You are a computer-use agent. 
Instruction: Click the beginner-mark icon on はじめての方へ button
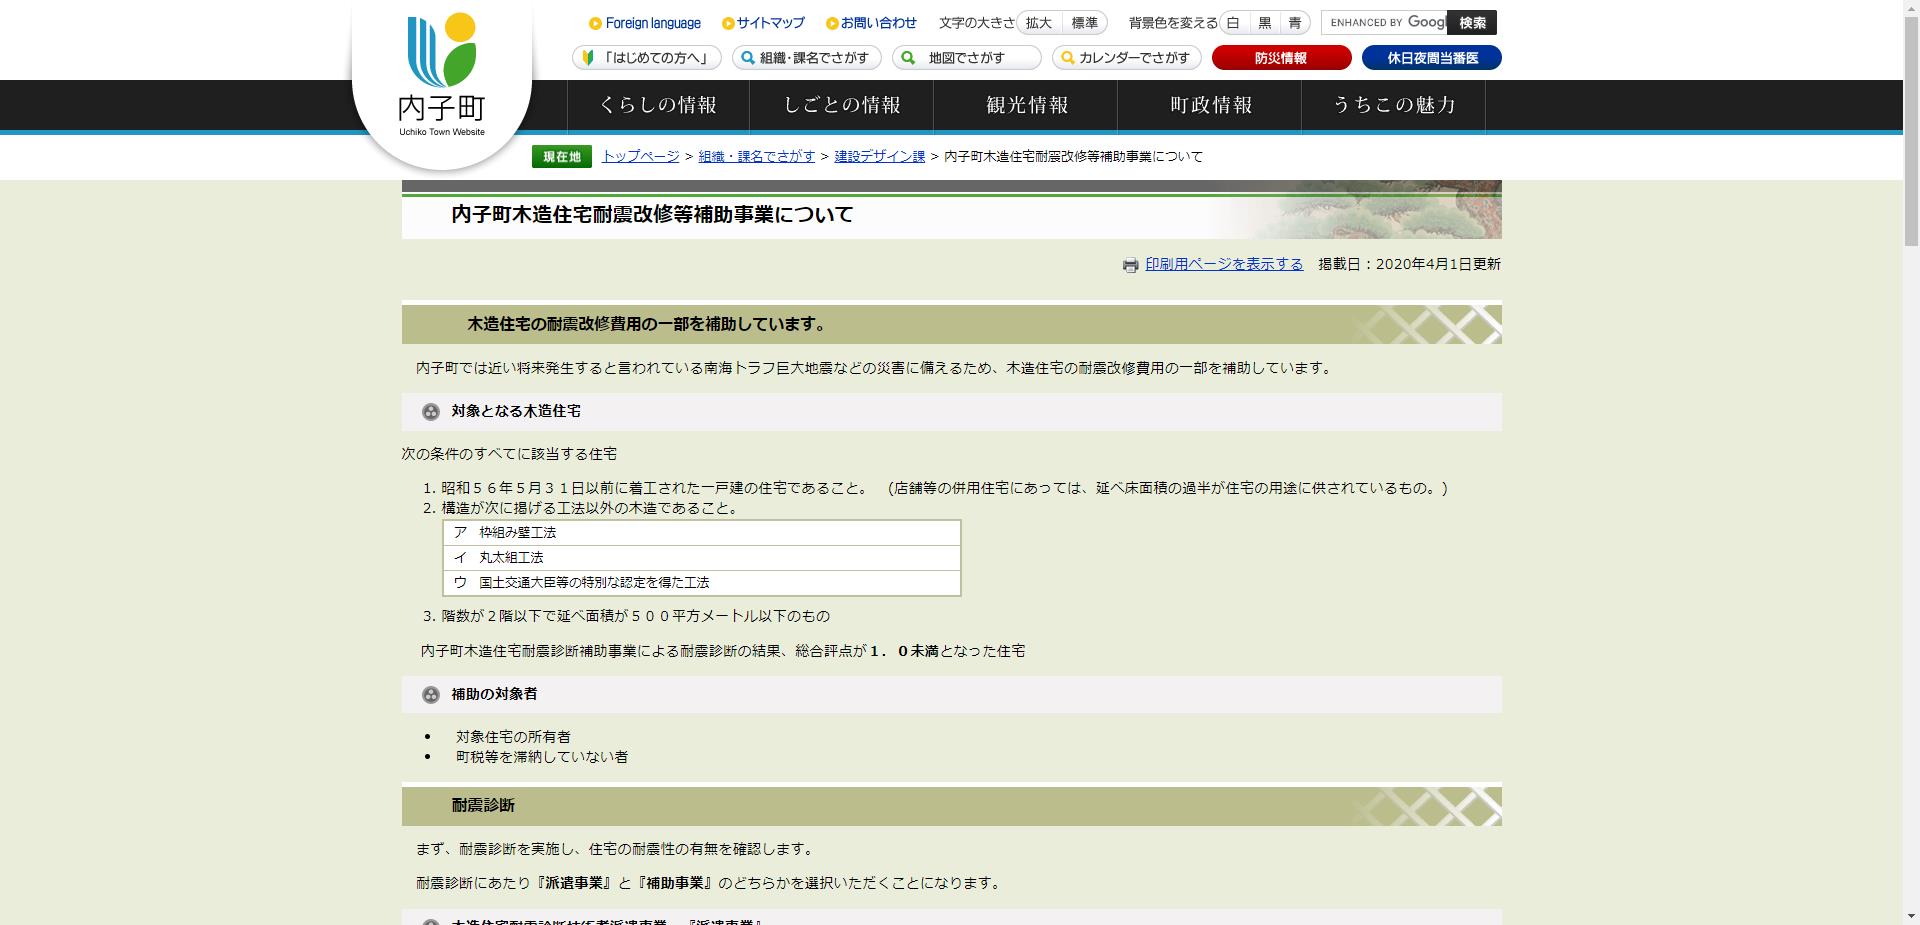pos(588,58)
